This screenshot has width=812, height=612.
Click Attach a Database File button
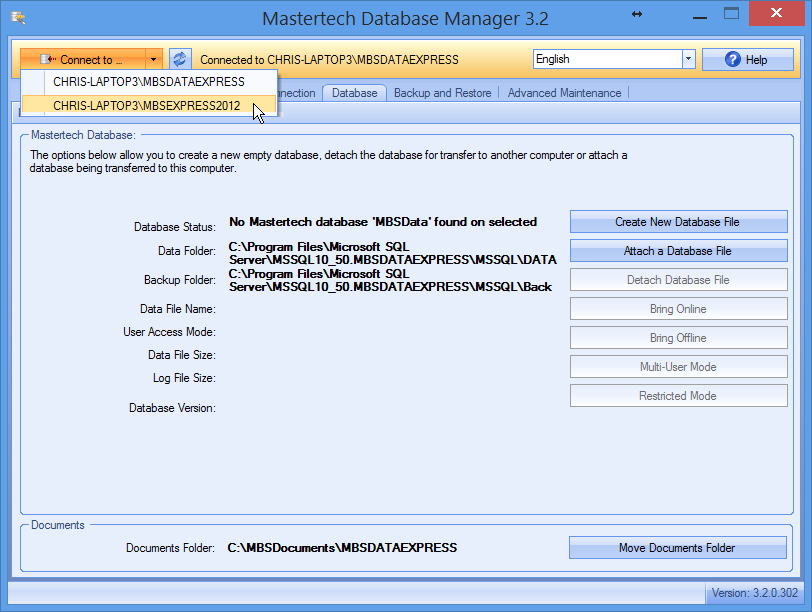[678, 251]
